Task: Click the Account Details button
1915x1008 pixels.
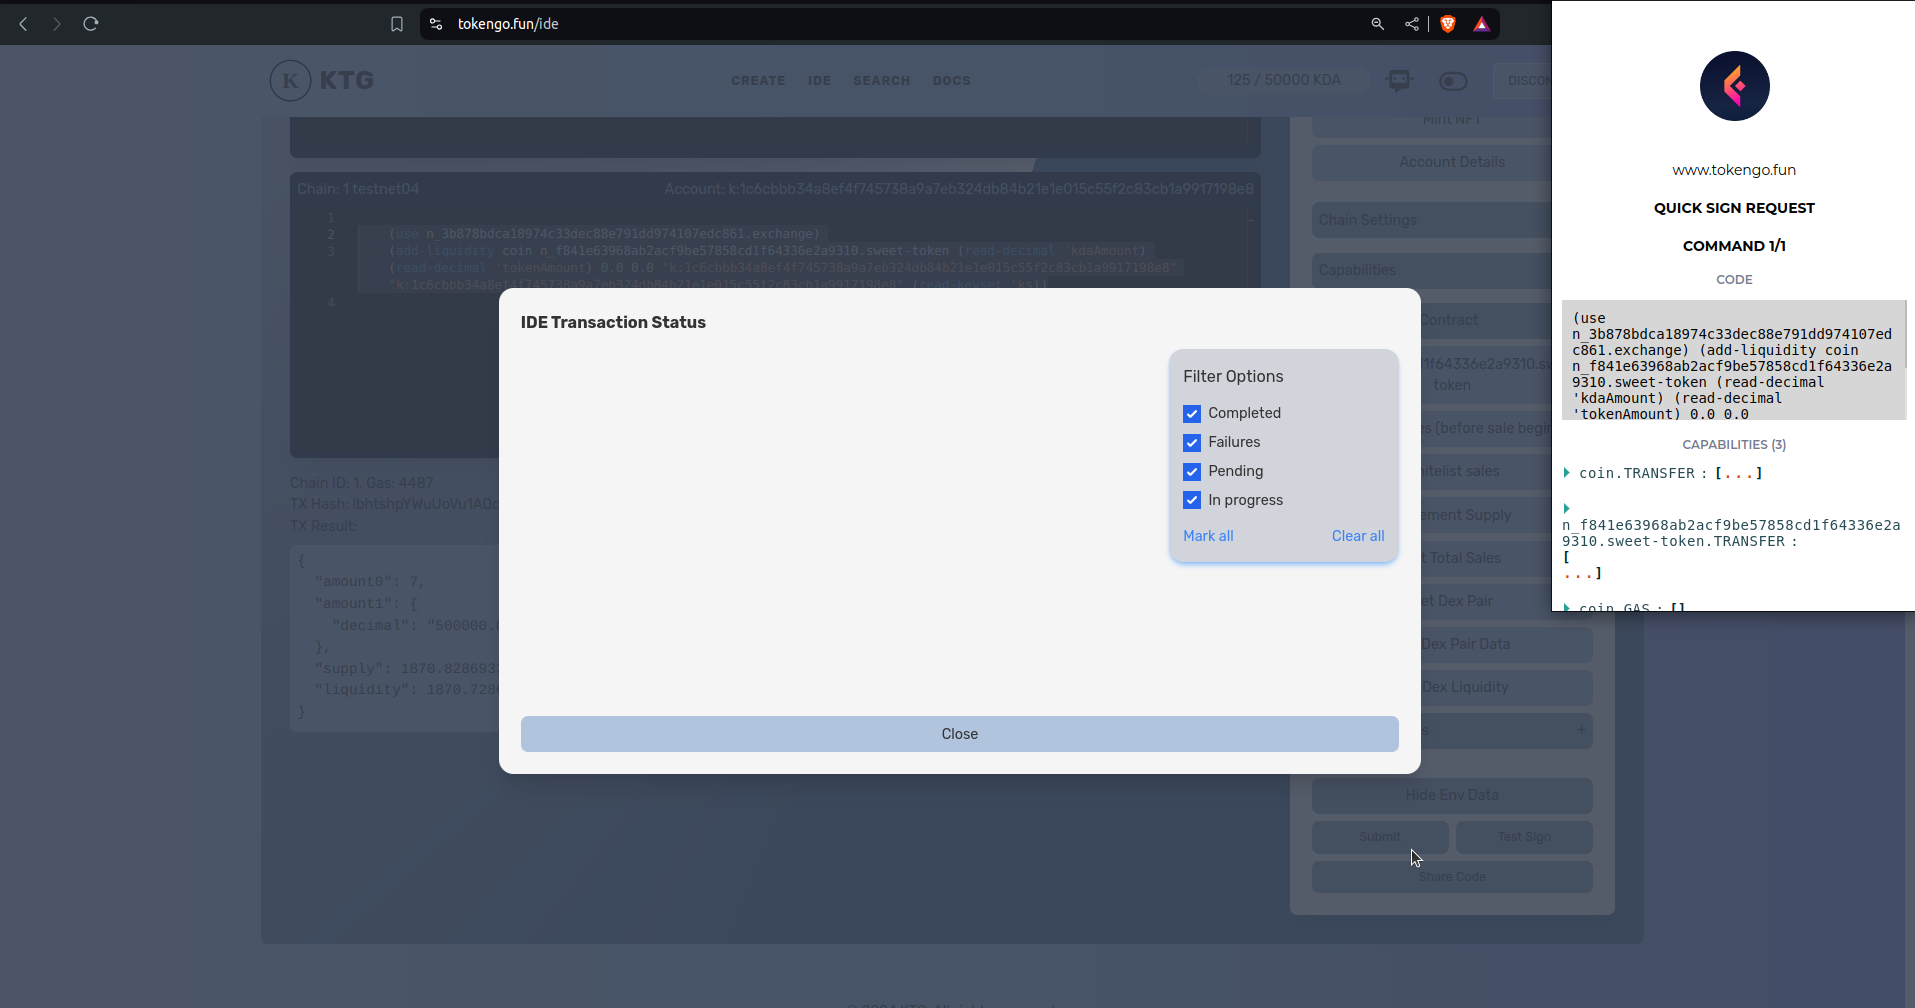Action: (1451, 162)
